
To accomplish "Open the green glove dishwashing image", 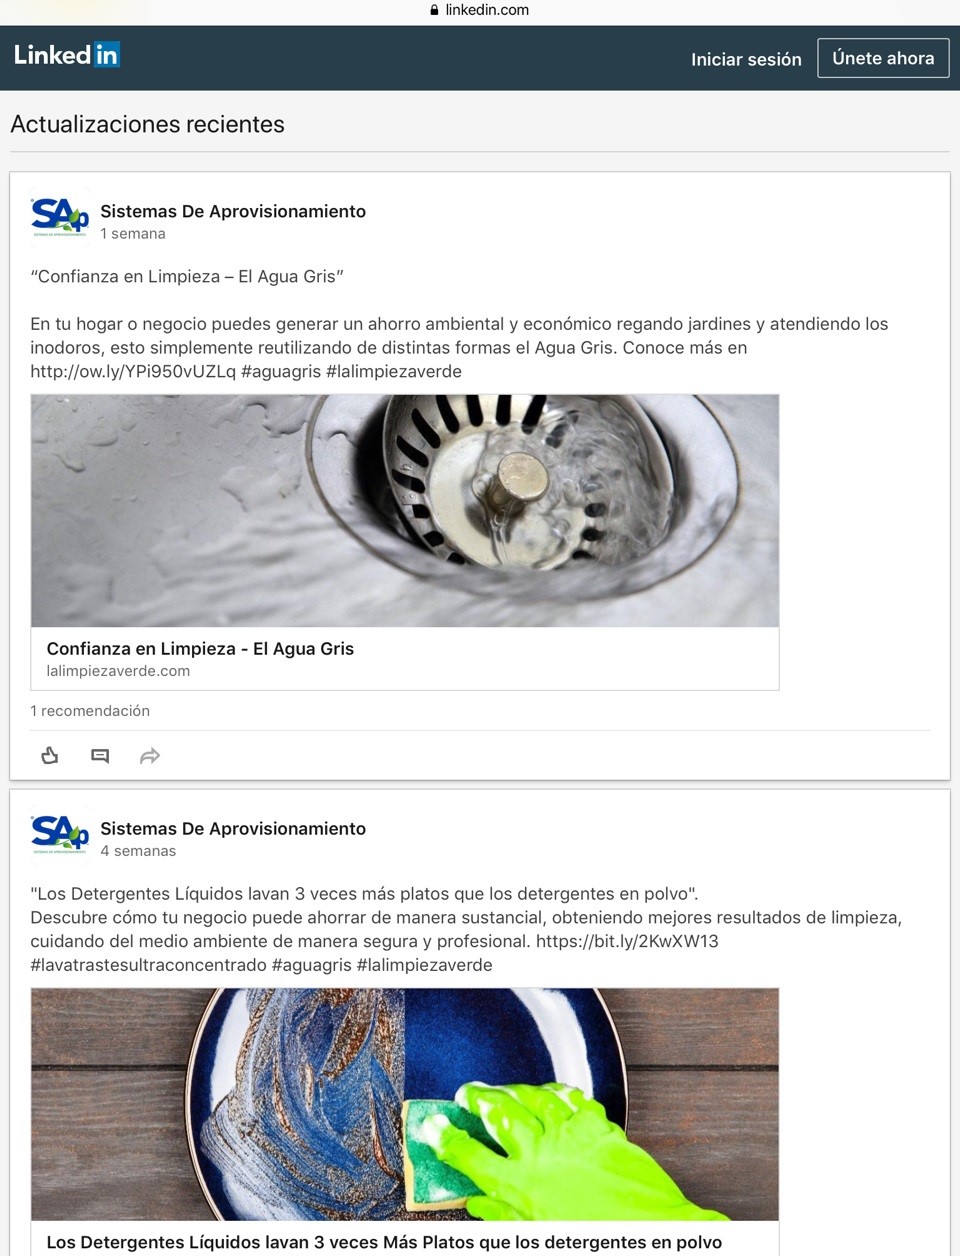I will [x=405, y=1104].
